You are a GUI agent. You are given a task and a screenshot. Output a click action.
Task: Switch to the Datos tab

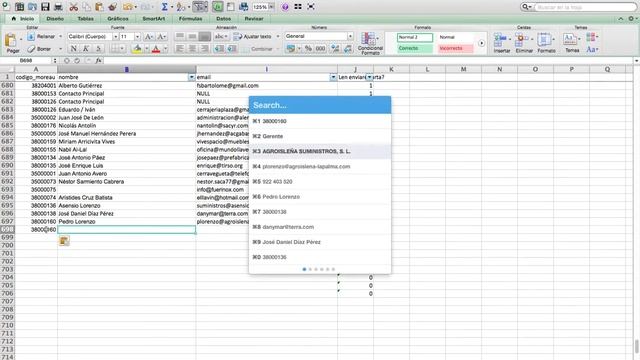coord(223,19)
